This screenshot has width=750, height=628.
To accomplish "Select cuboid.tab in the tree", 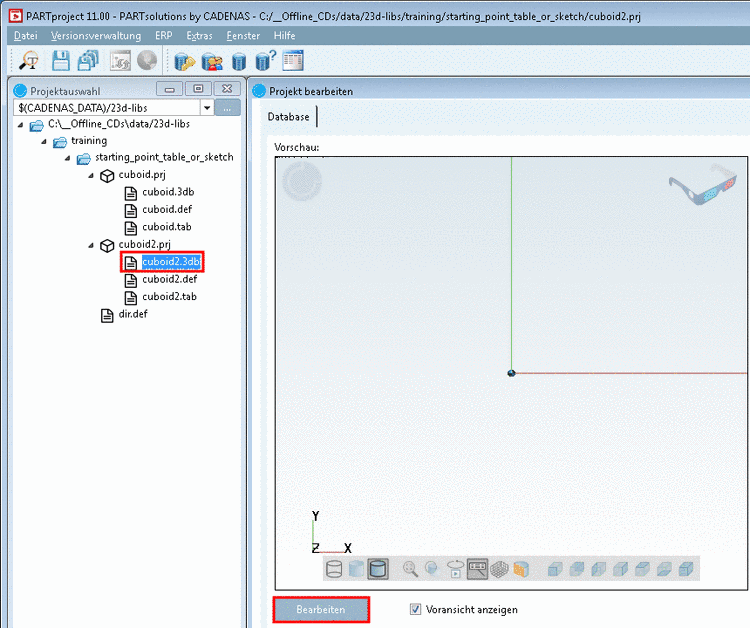I will click(x=166, y=227).
